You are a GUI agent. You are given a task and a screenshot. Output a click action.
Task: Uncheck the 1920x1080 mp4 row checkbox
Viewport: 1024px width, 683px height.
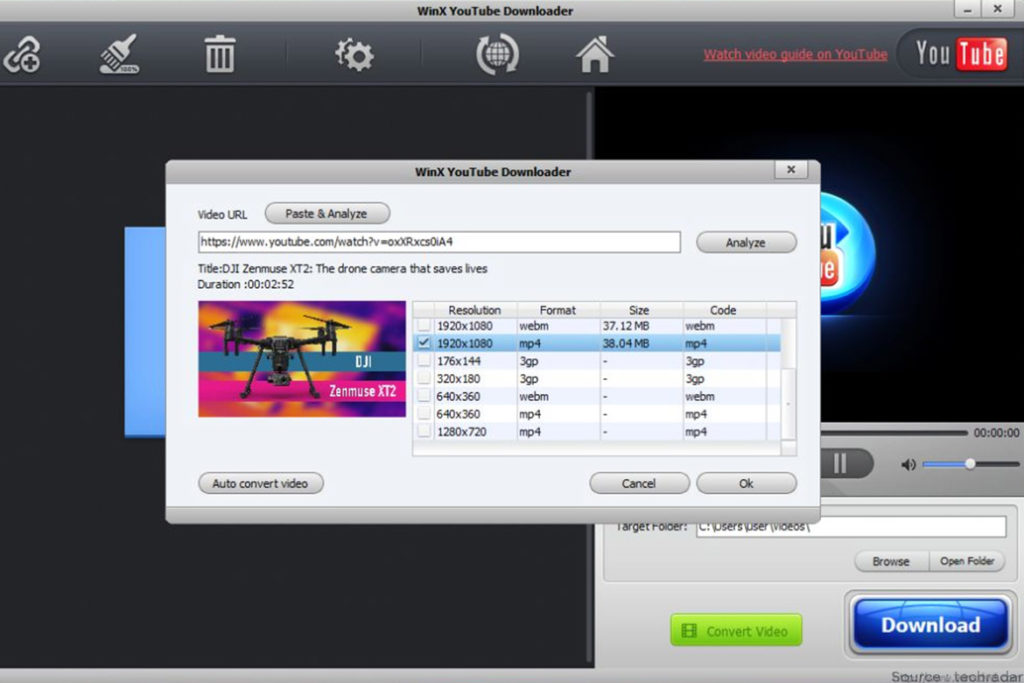[x=424, y=343]
